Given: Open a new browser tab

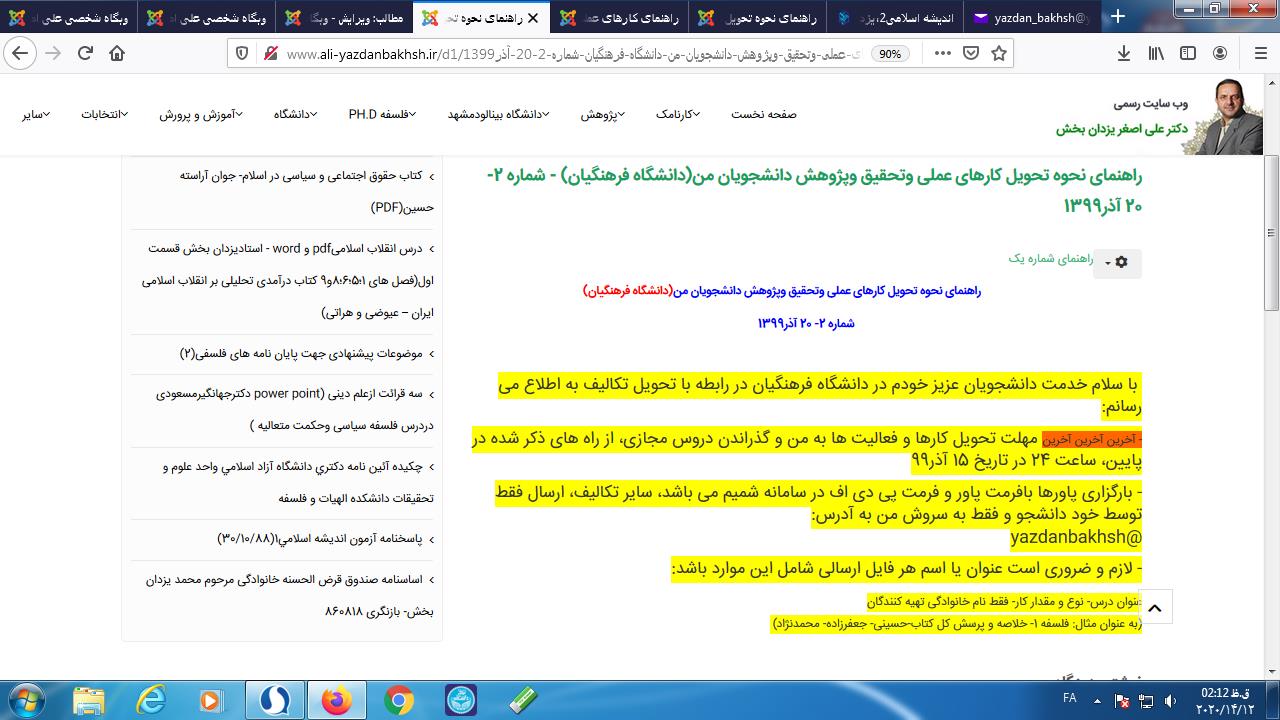Looking at the screenshot, I should click(1118, 17).
